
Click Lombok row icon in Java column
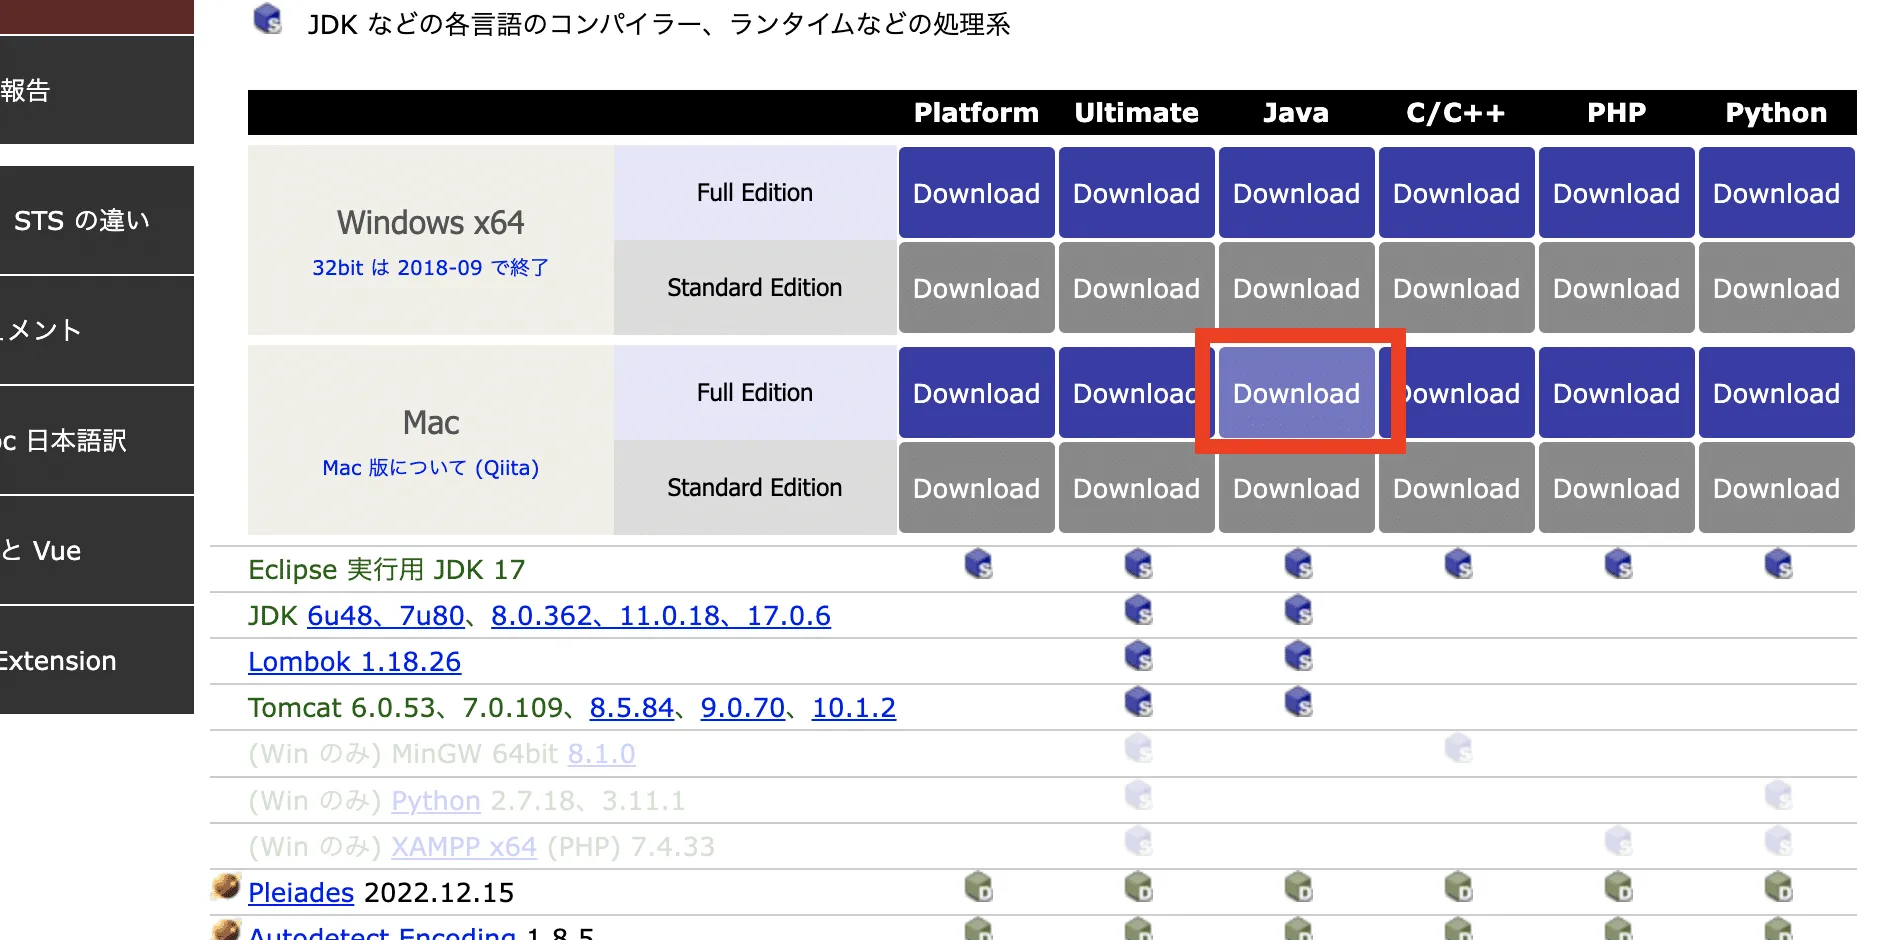pos(1298,656)
